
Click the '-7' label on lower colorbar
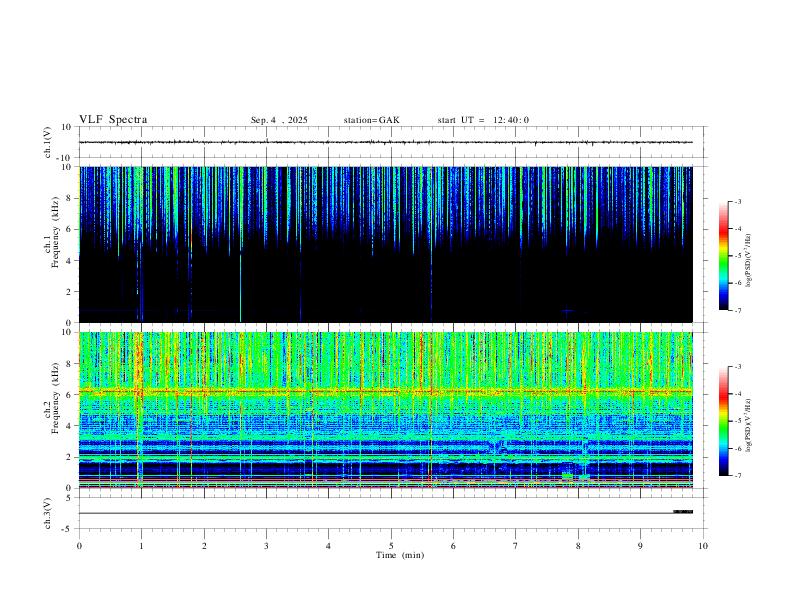click(x=737, y=475)
